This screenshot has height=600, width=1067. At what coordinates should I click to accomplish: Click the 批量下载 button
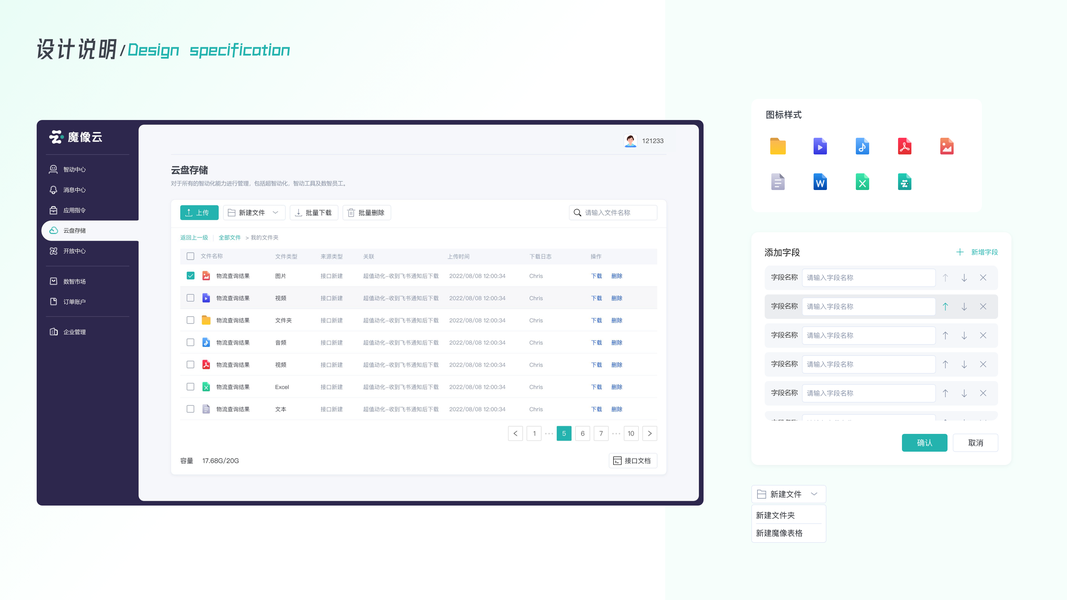click(x=314, y=213)
